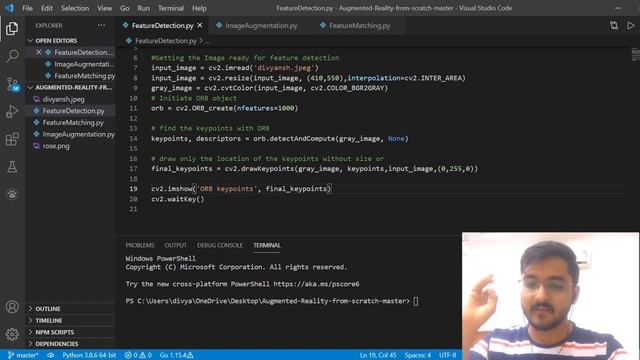Screen dimensions: 640x360
Task: Open the Extensions view
Action: tap(12, 139)
